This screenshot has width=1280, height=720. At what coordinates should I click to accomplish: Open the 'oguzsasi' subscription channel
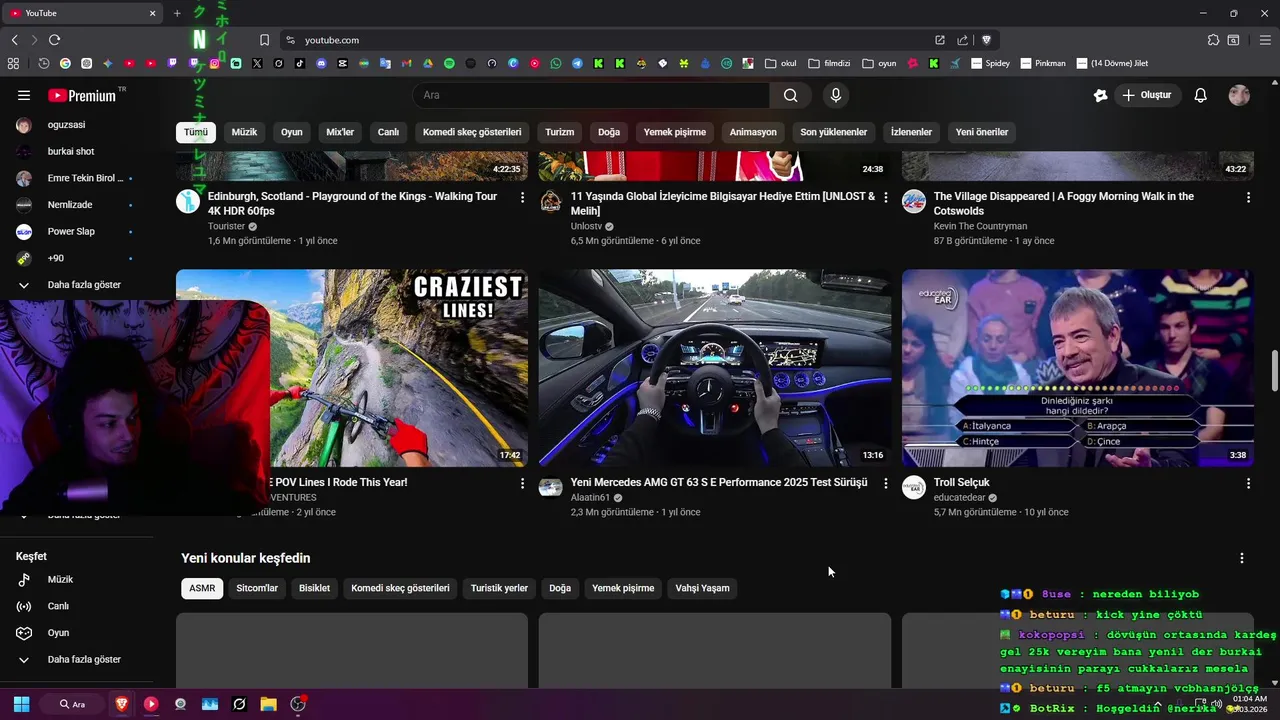[76, 125]
